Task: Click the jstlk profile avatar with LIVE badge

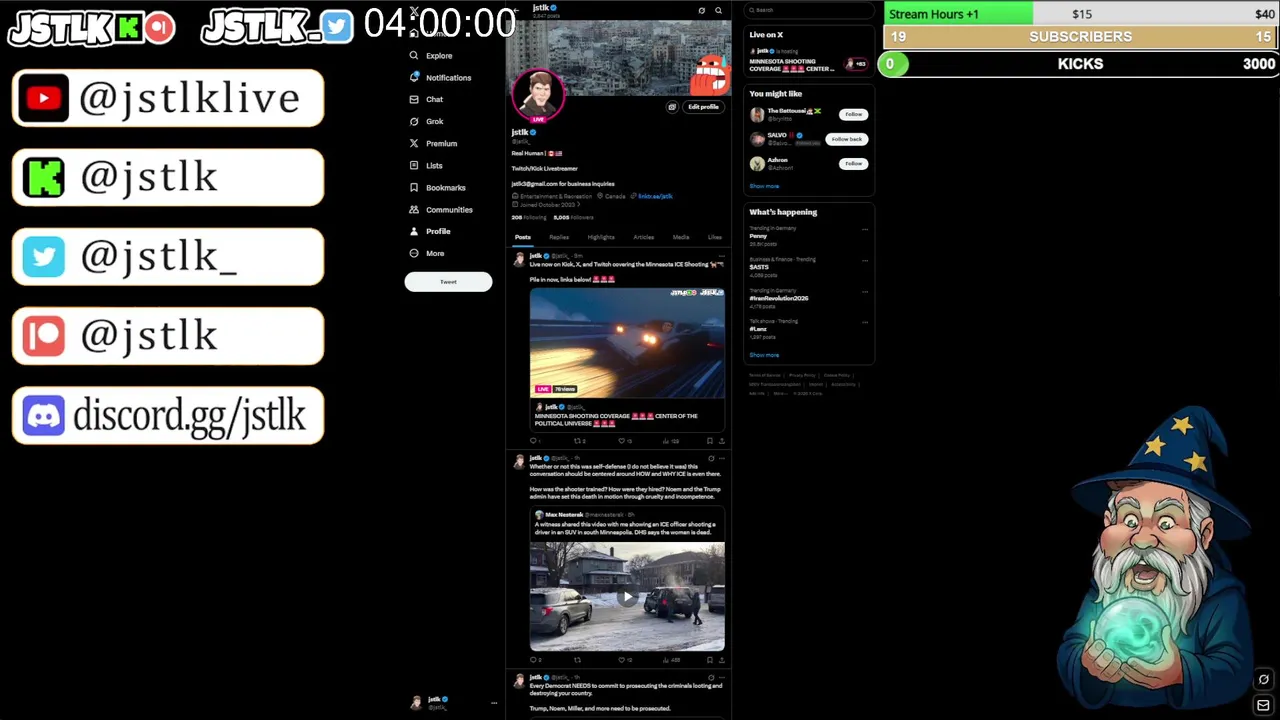Action: [x=539, y=95]
